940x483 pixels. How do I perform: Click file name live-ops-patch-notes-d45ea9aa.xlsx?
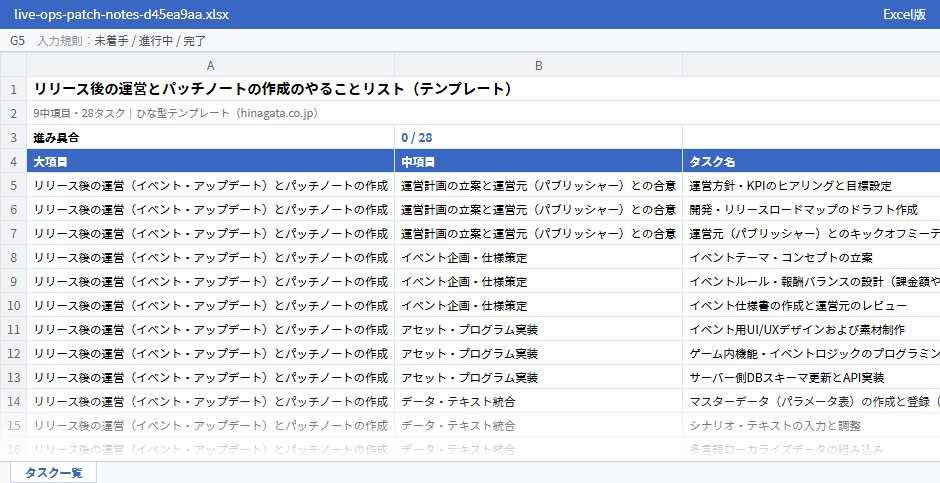(122, 14)
